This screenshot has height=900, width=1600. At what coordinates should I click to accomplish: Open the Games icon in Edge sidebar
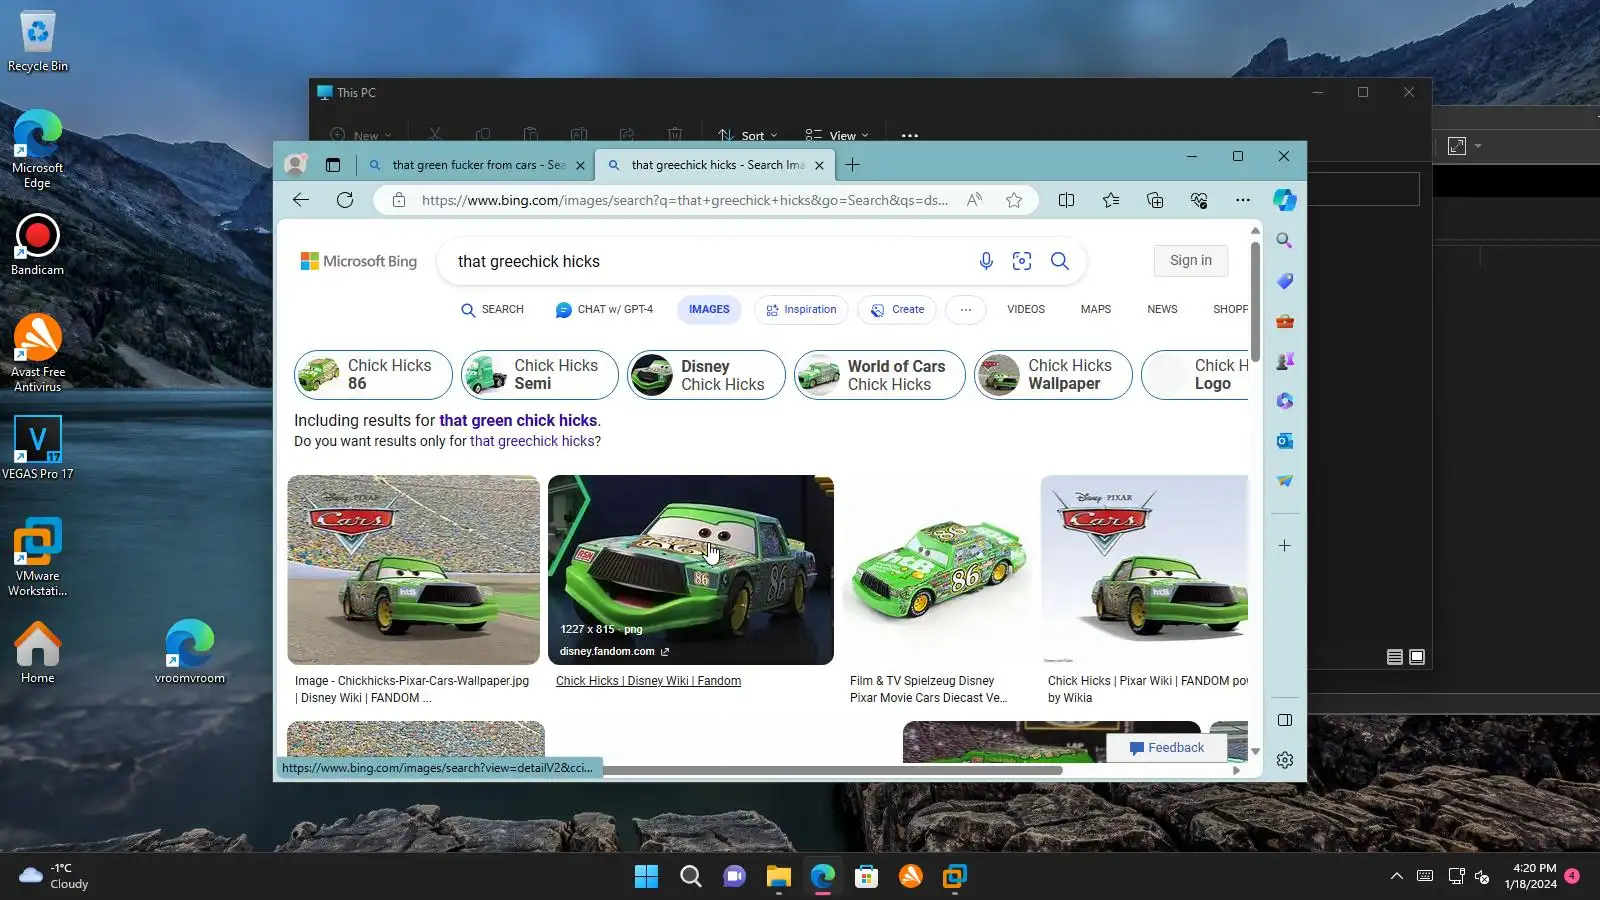click(x=1285, y=361)
